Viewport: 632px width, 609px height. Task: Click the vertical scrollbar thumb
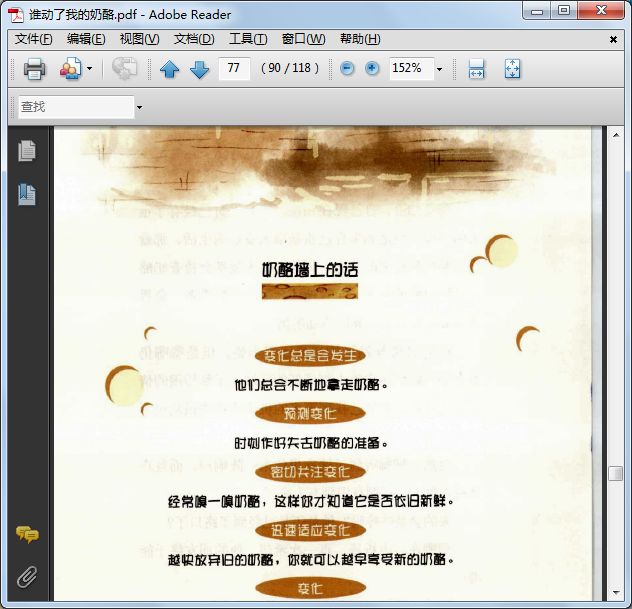coord(616,474)
